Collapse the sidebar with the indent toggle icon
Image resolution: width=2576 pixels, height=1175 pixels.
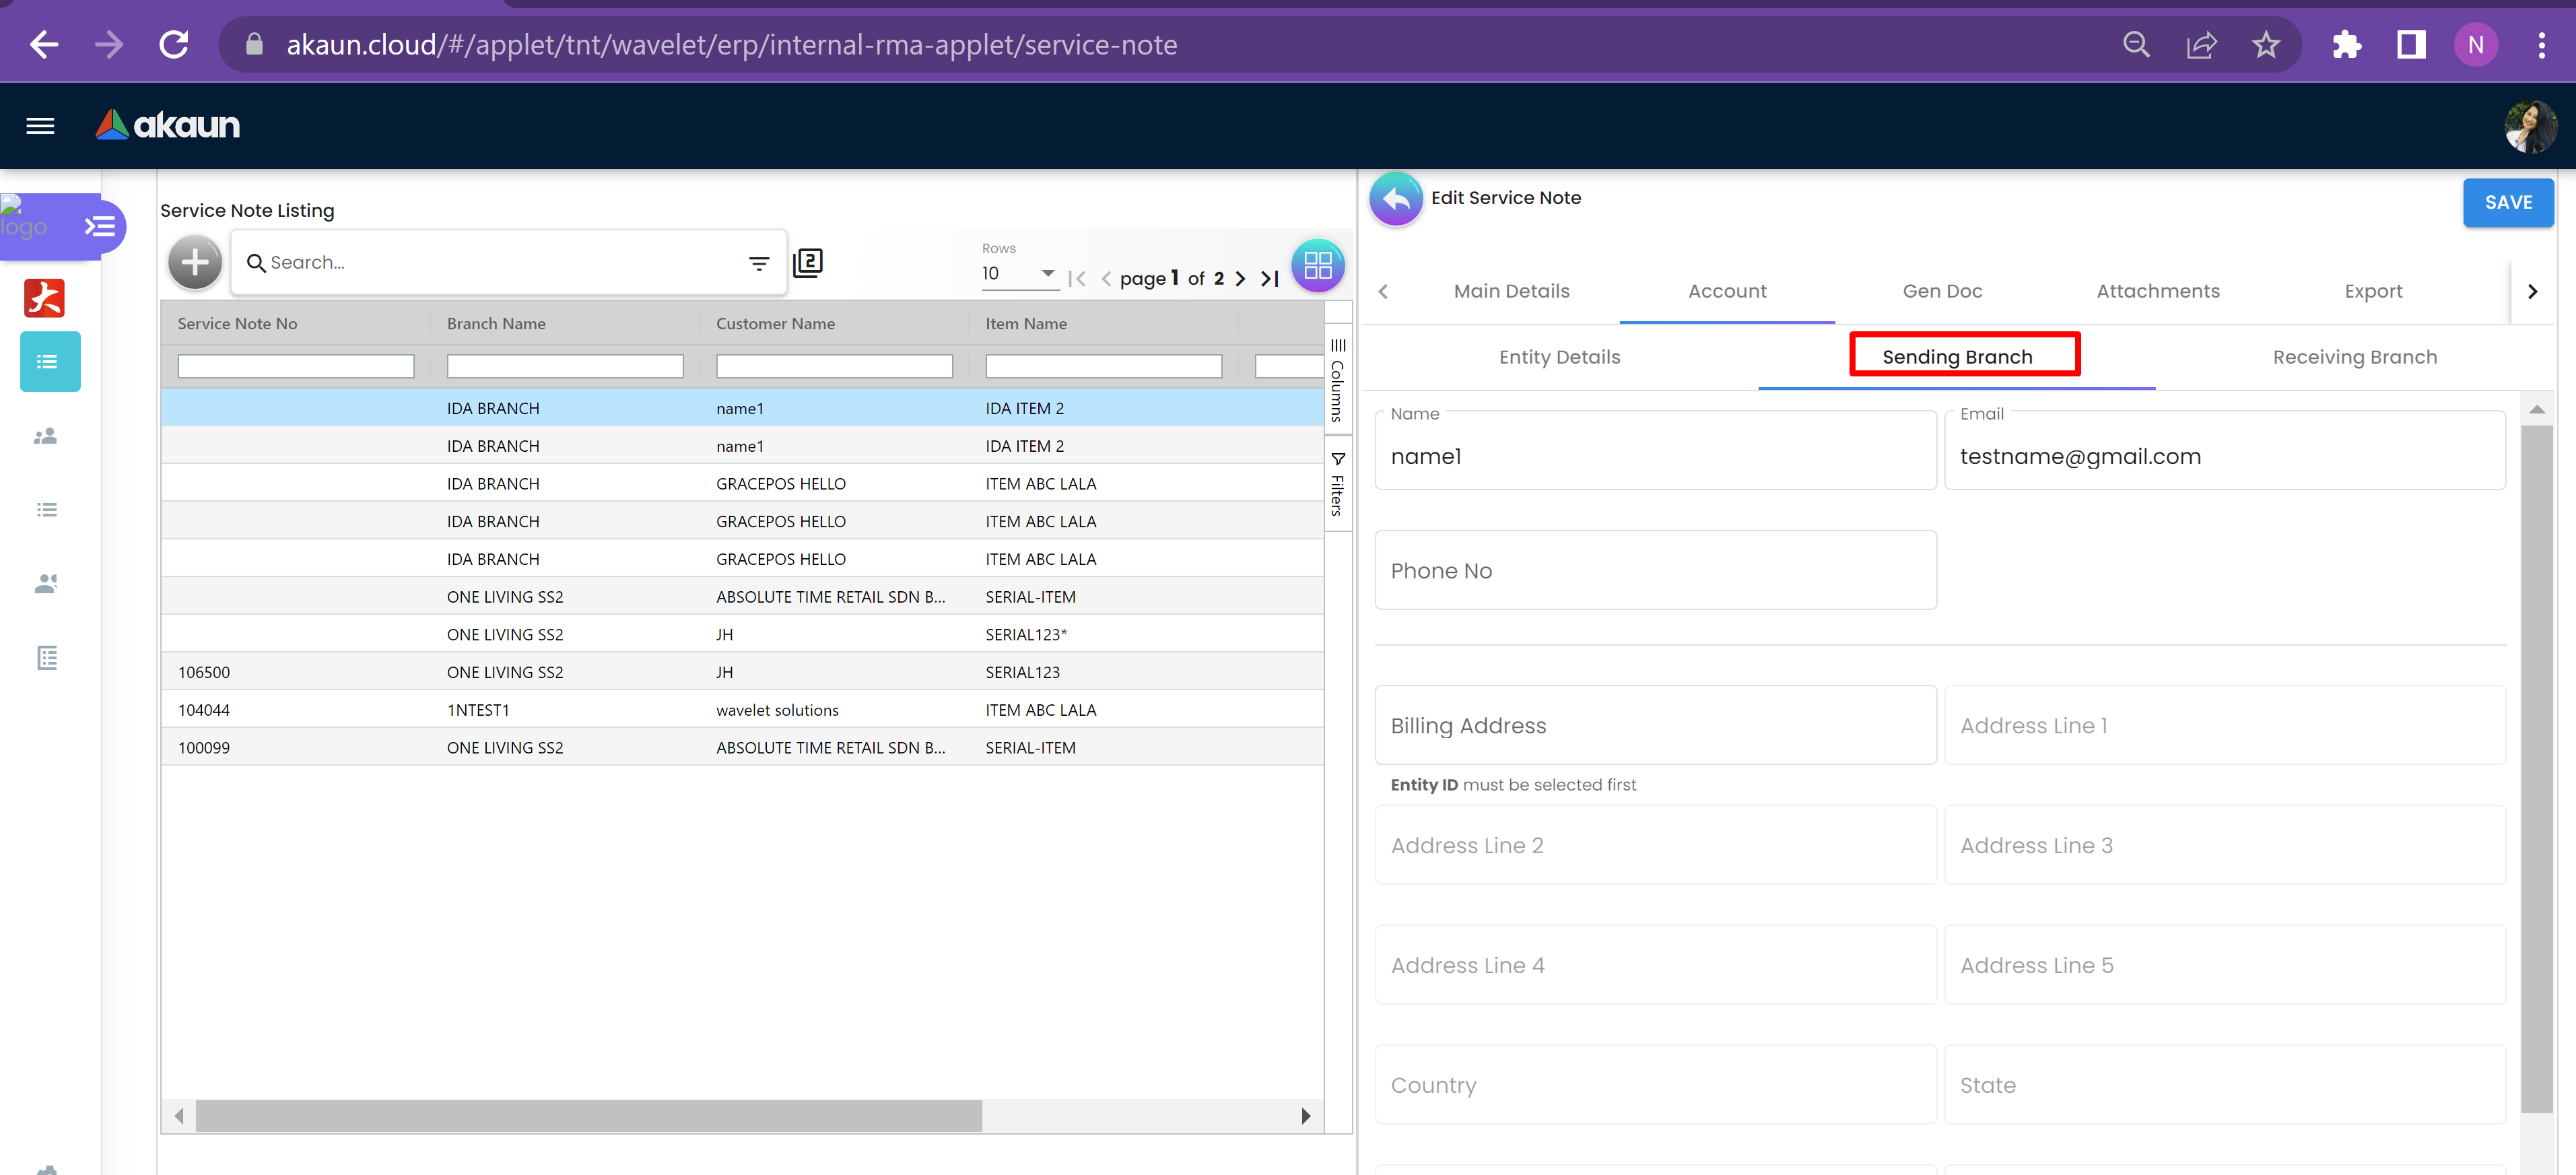pyautogui.click(x=100, y=226)
